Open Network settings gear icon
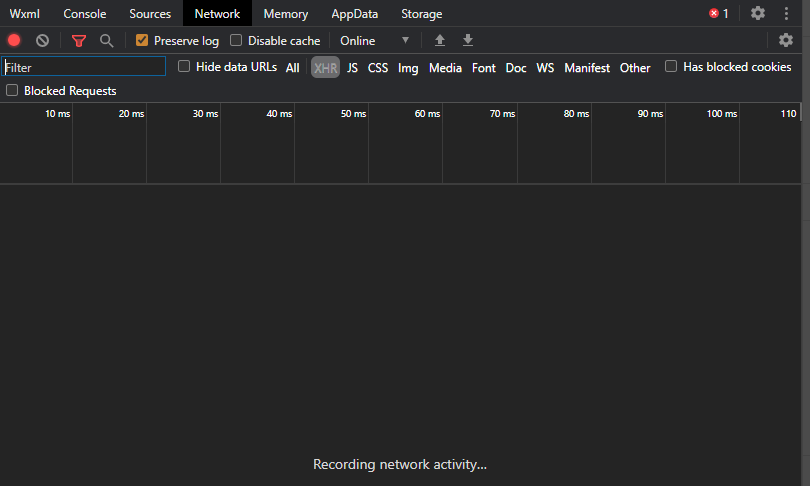810x486 pixels. (x=786, y=40)
